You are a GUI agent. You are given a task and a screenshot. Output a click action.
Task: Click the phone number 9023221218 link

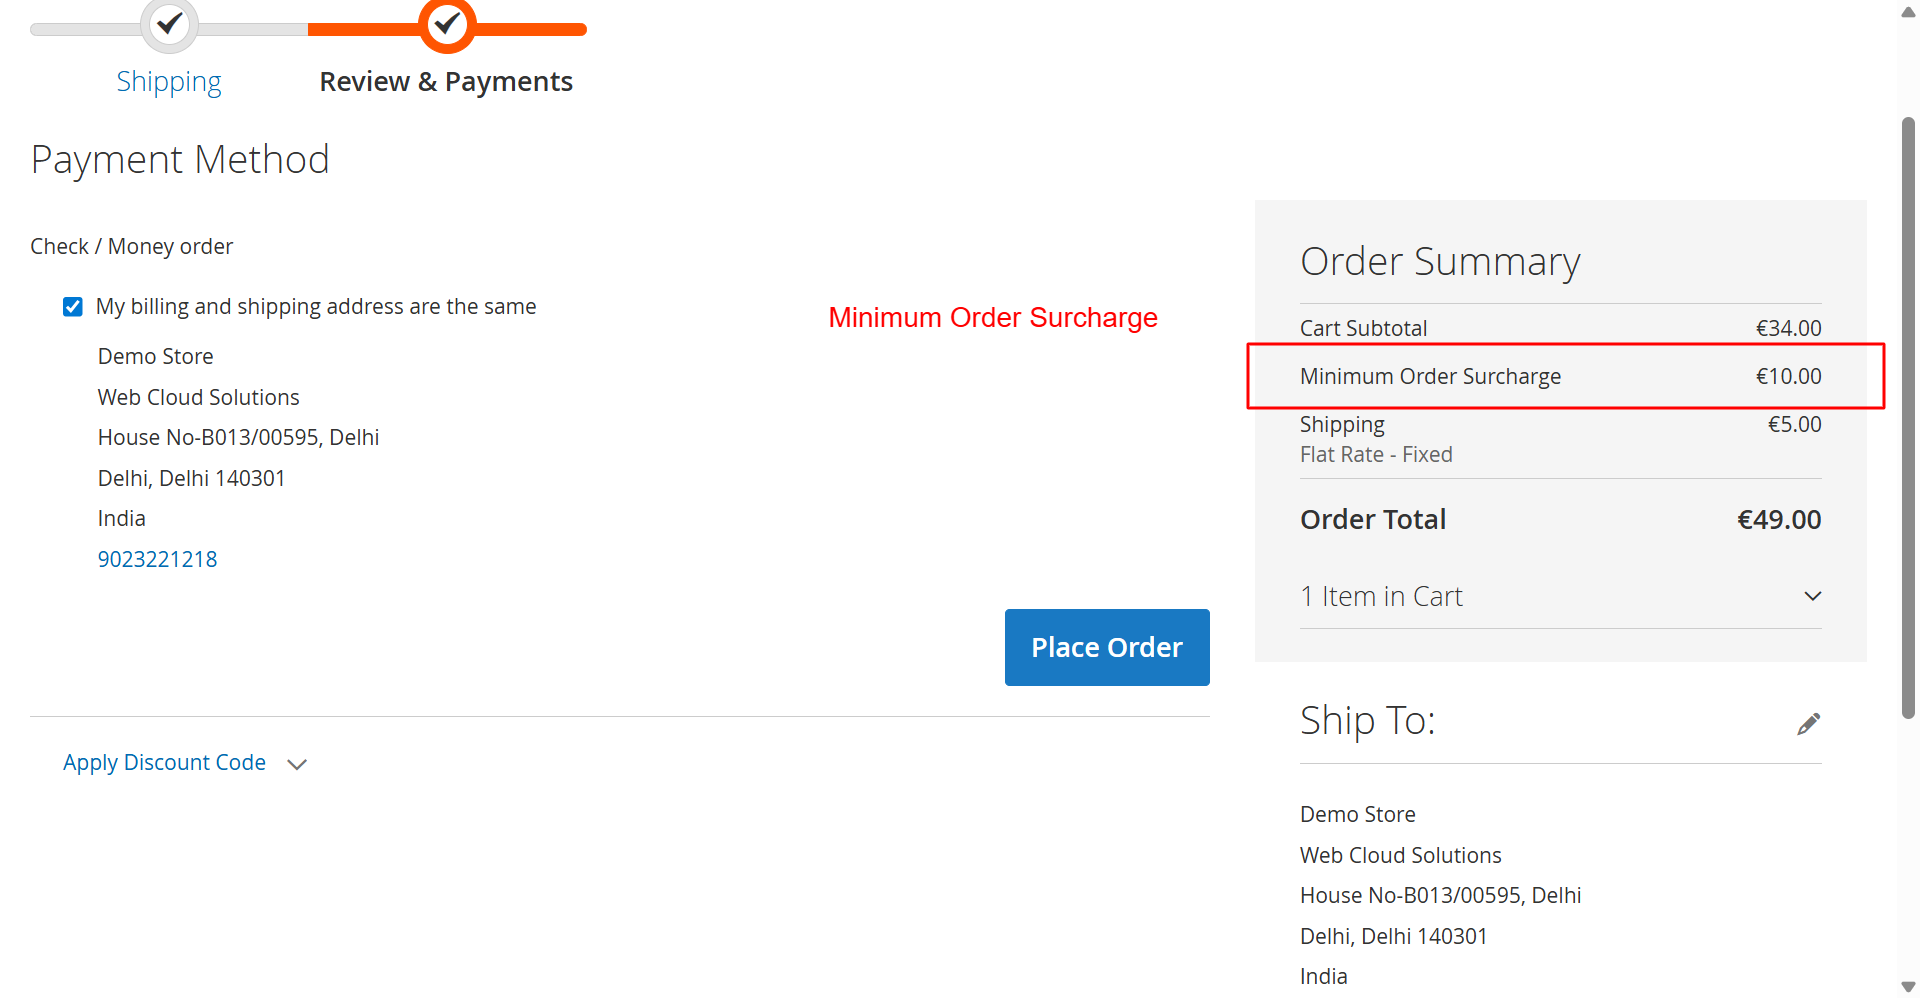[158, 560]
